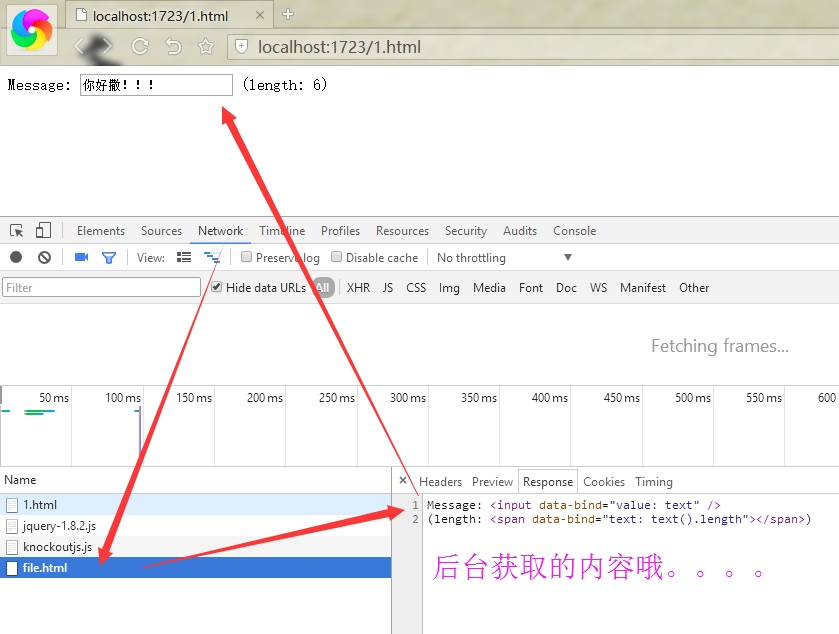Select the knockoutjs.js request row

[x=195, y=547]
